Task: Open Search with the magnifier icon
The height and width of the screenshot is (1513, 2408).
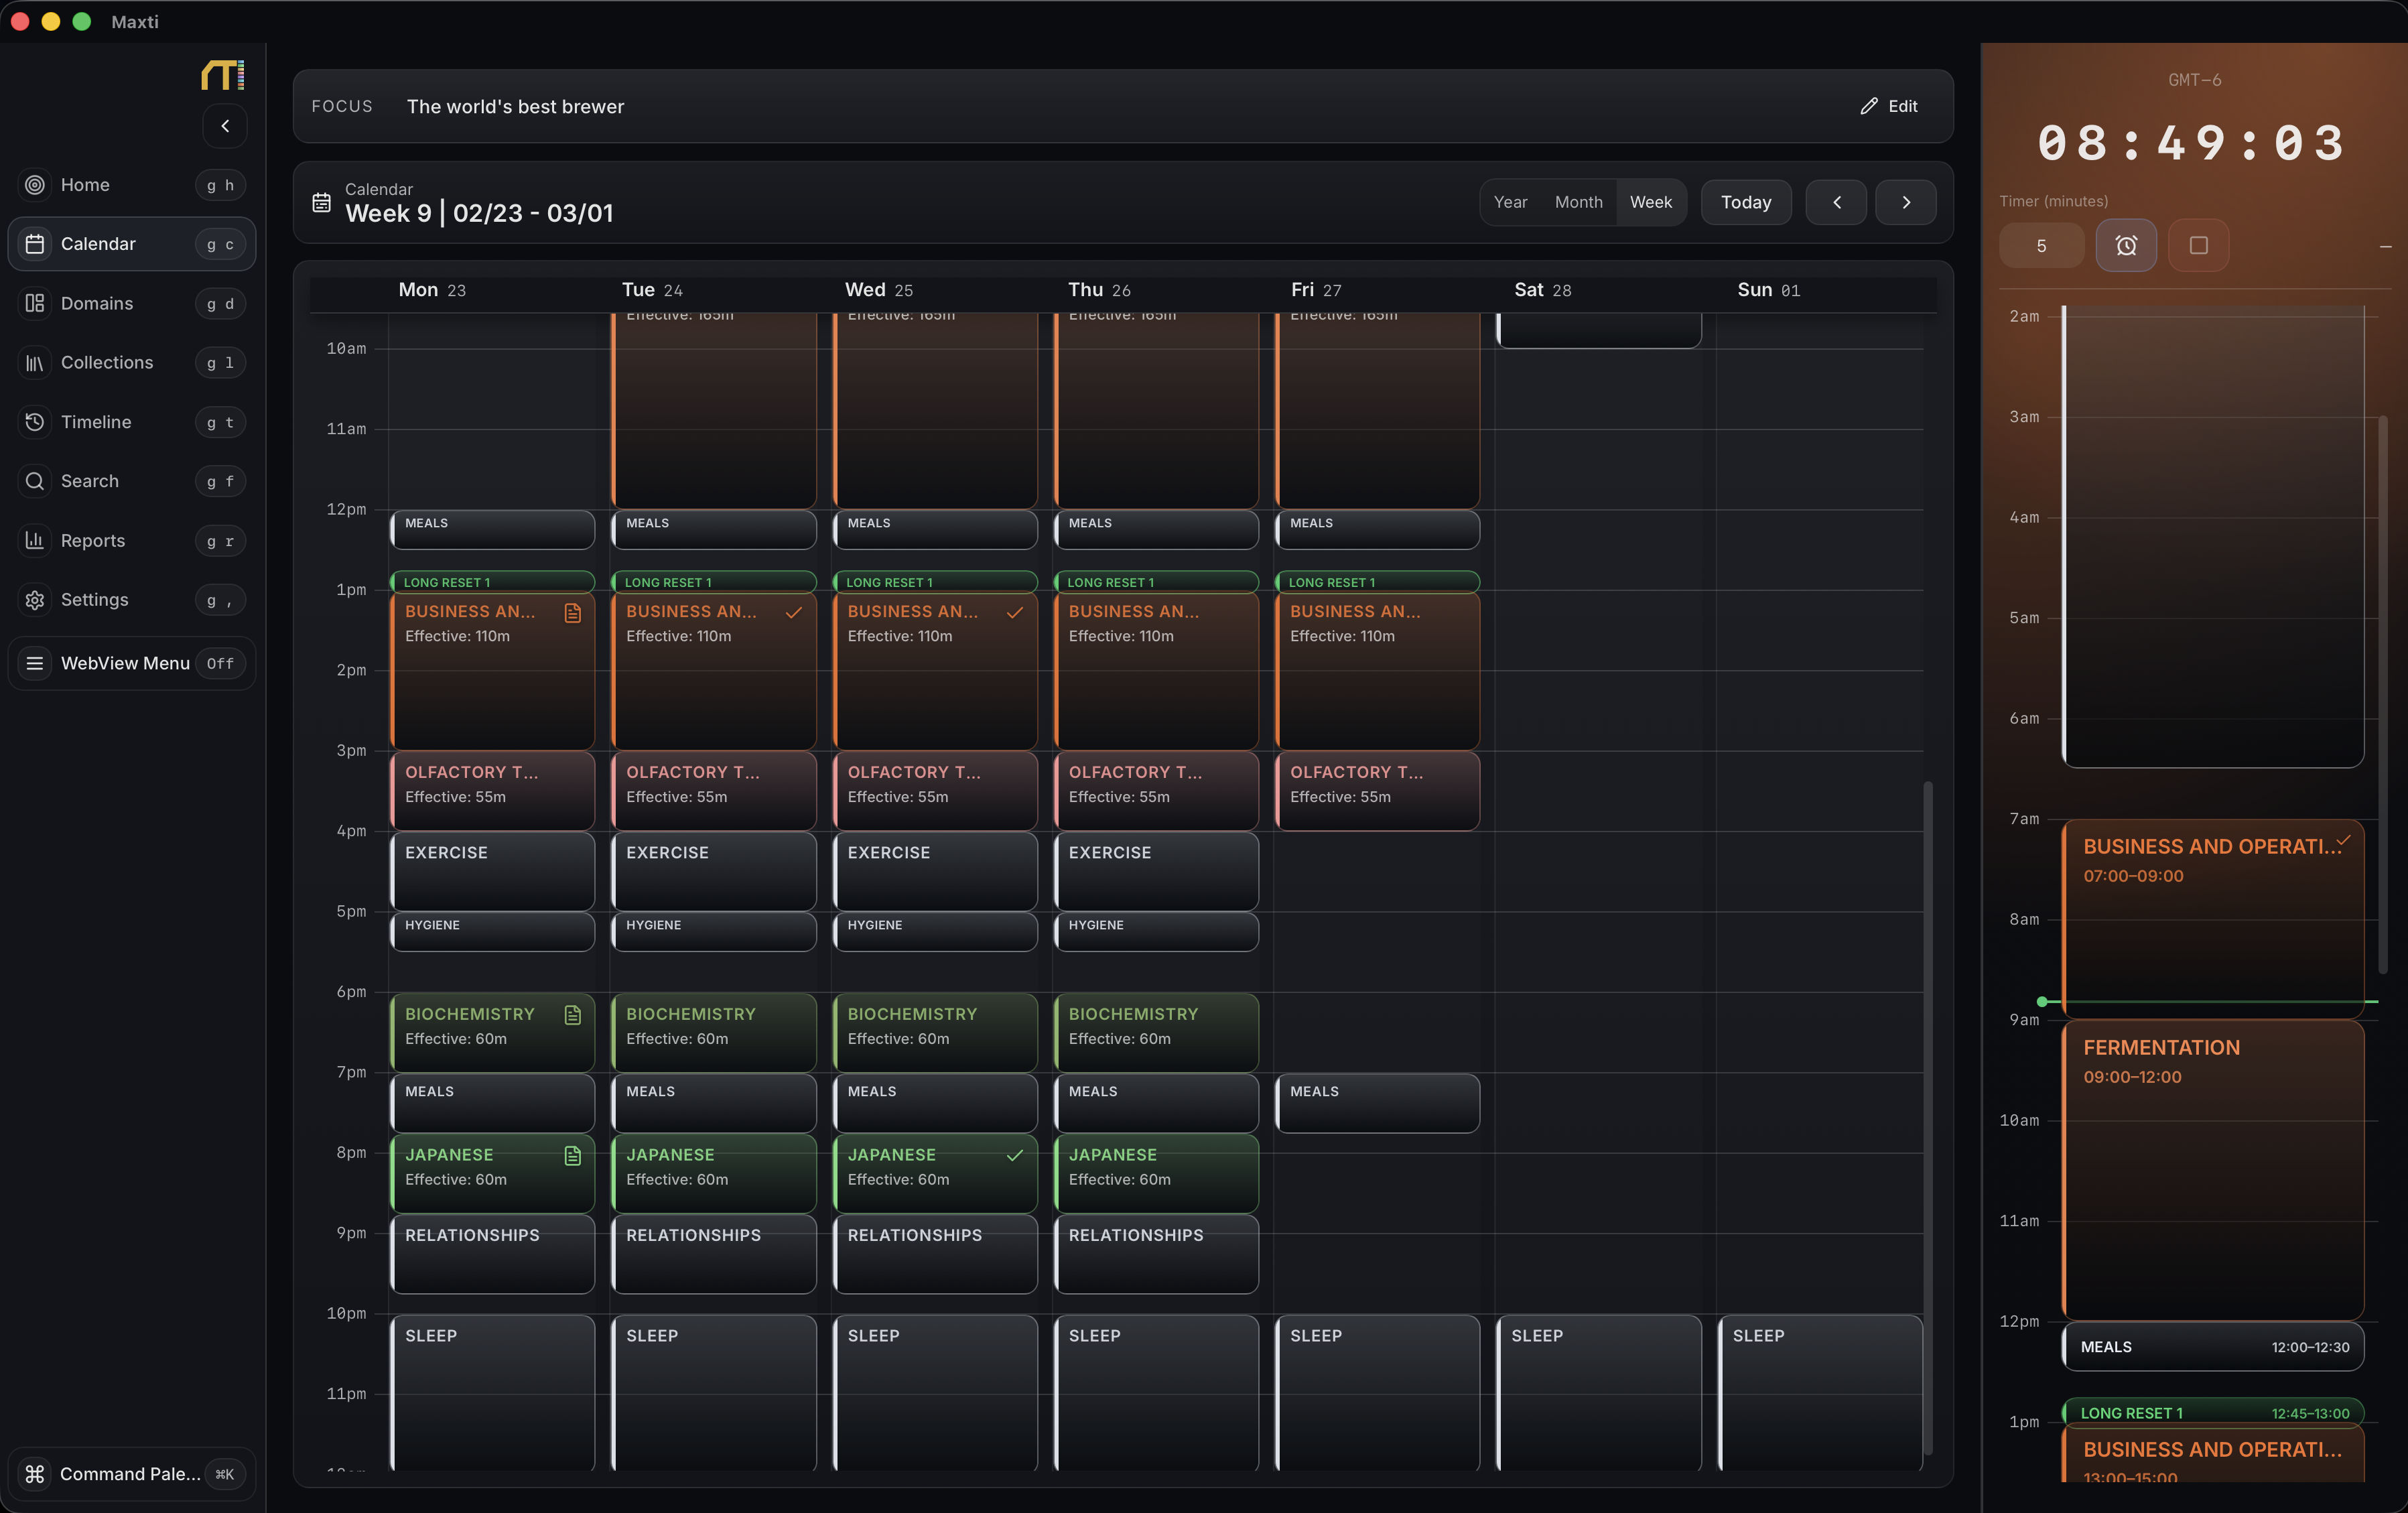Action: click(x=35, y=481)
